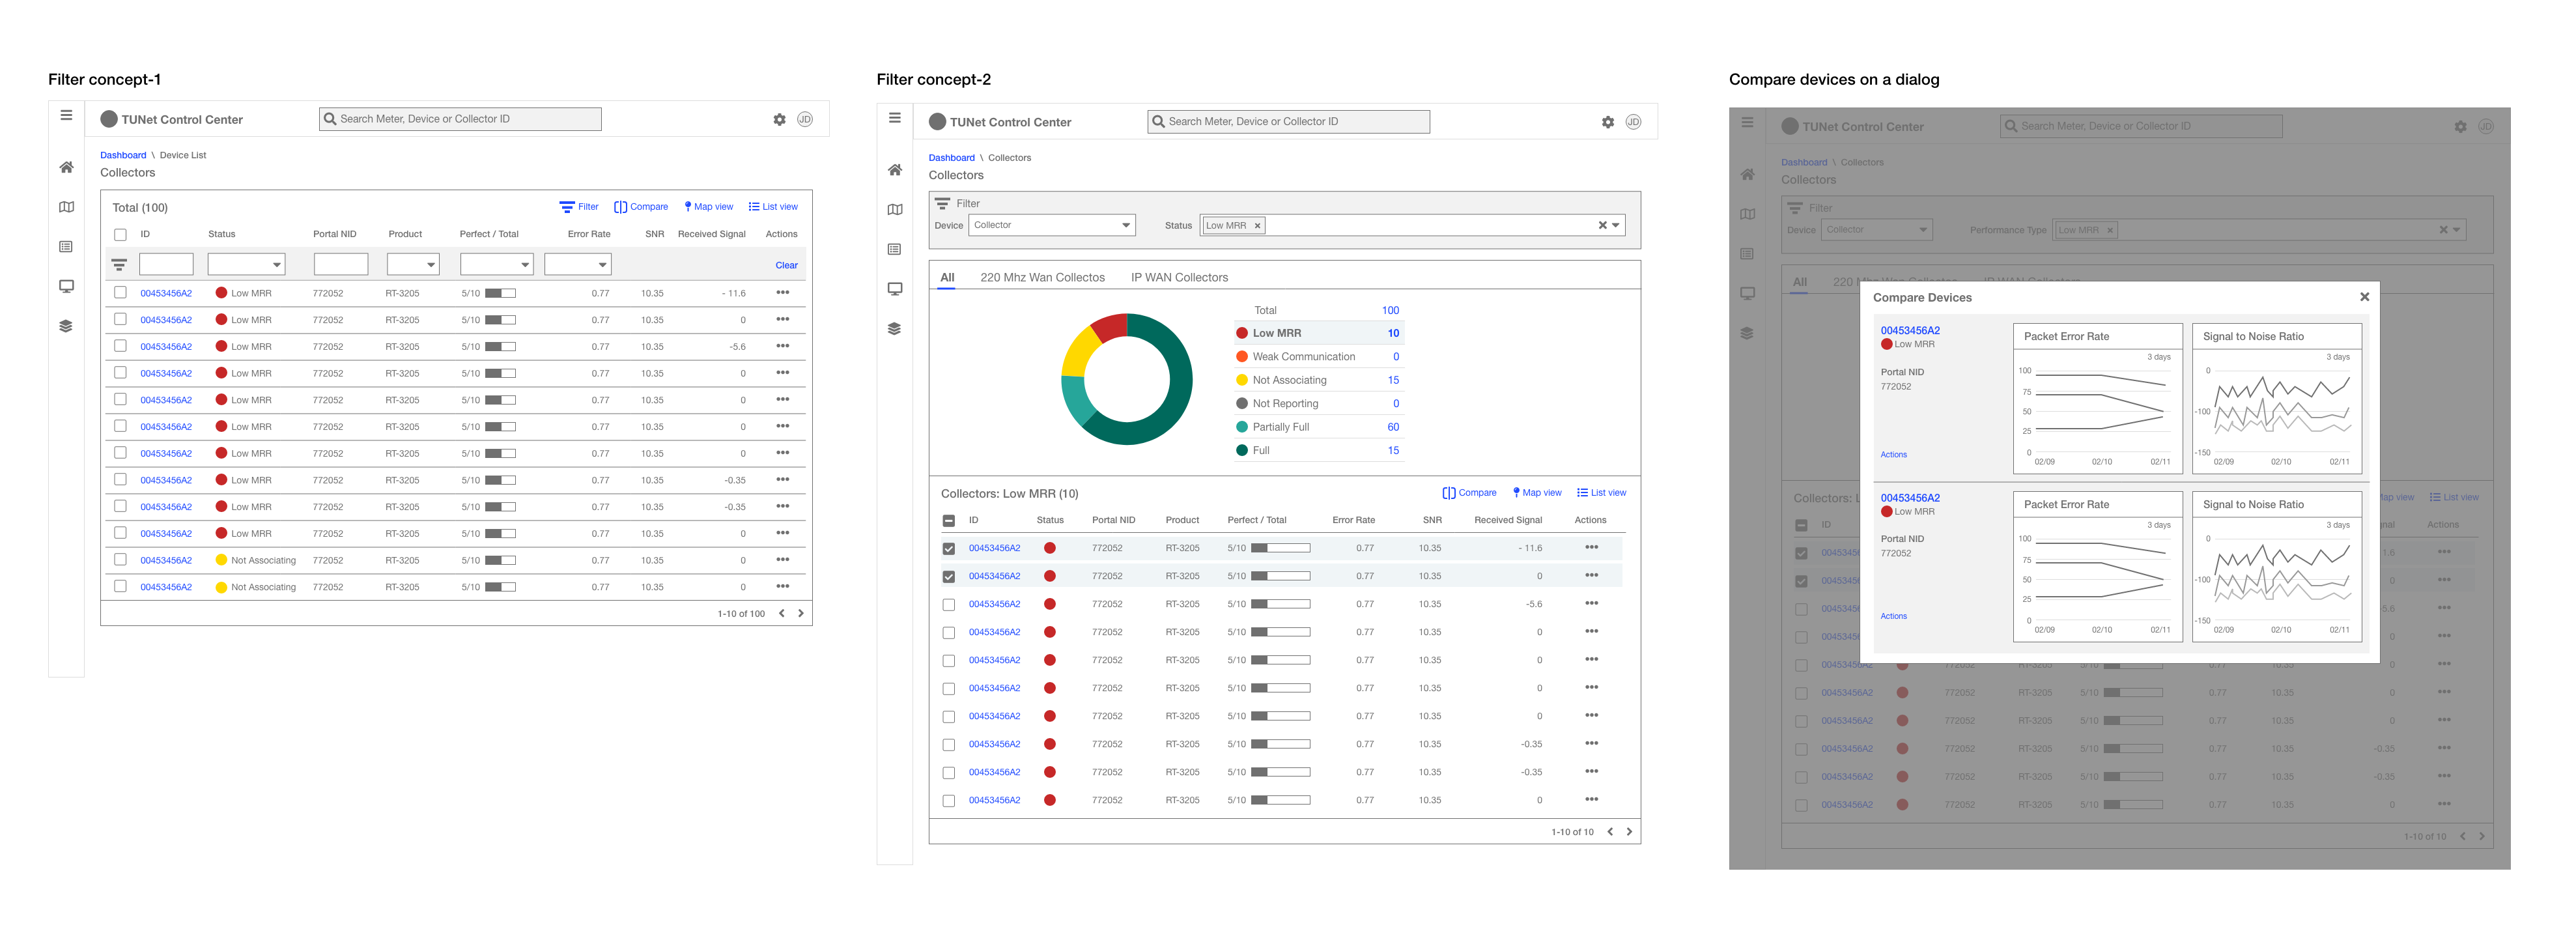Screen dimensions: 2576x927
Task: Open Device Collector dropdown in concept-2
Action: coord(1052,226)
